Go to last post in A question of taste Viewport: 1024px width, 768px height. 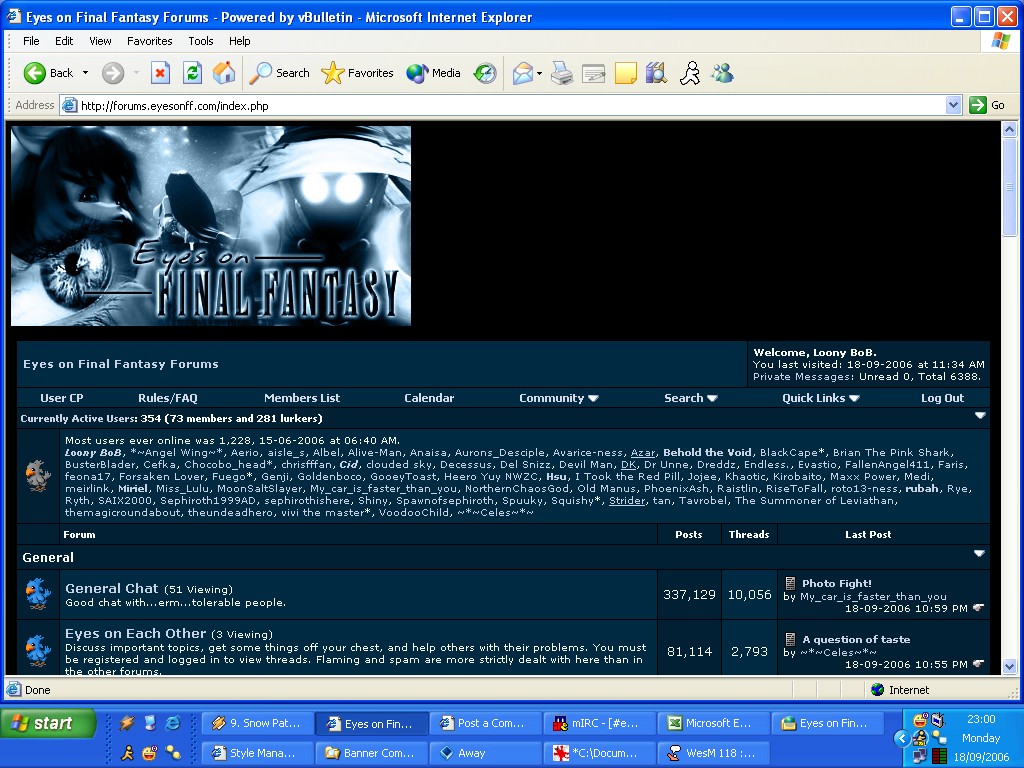(x=978, y=664)
